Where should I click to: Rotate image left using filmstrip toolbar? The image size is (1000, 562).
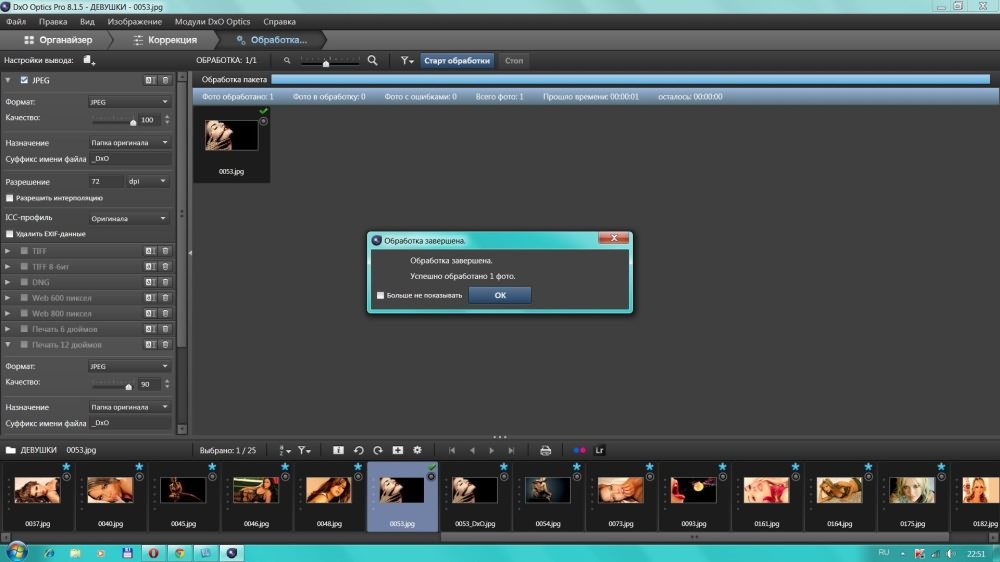358,451
